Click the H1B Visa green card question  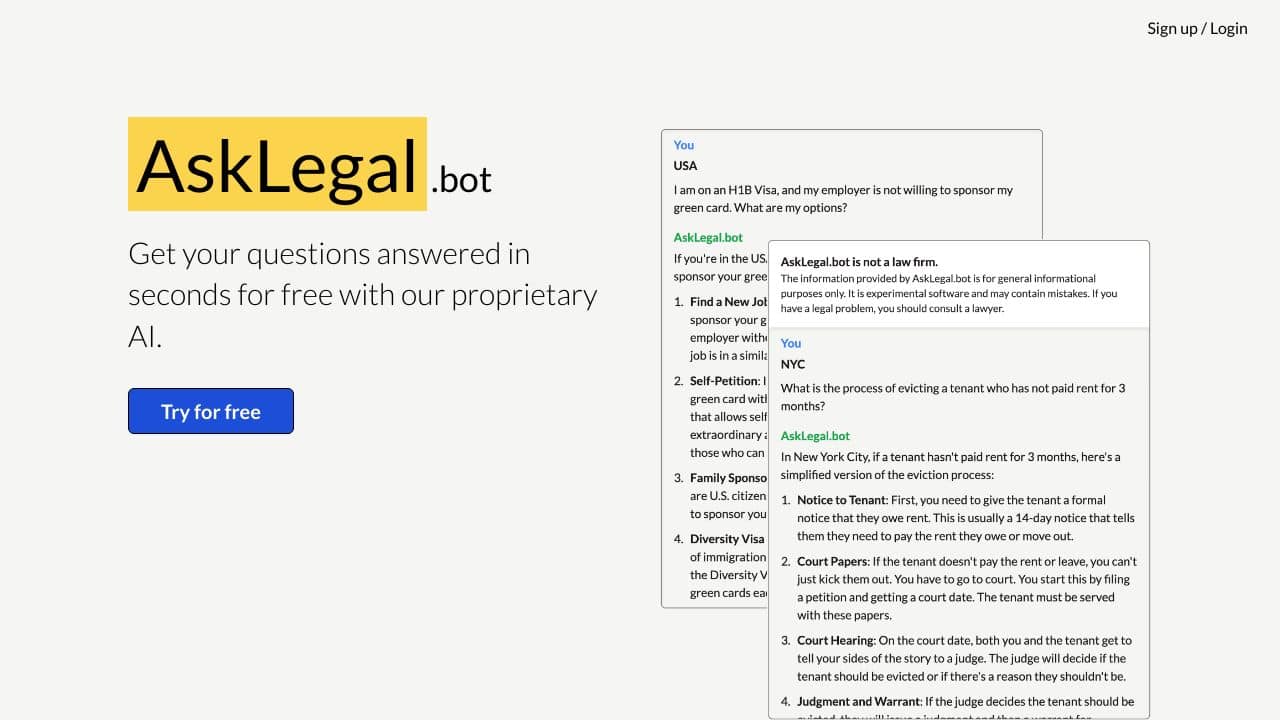point(843,199)
